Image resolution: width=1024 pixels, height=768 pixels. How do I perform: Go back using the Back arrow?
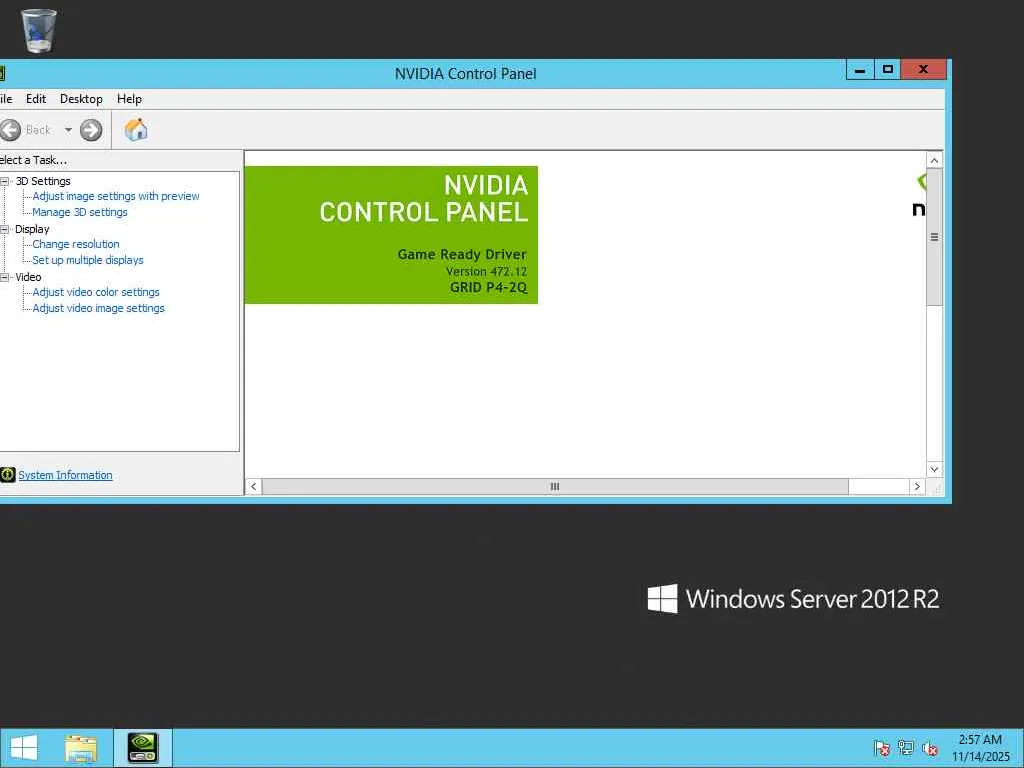[10, 130]
